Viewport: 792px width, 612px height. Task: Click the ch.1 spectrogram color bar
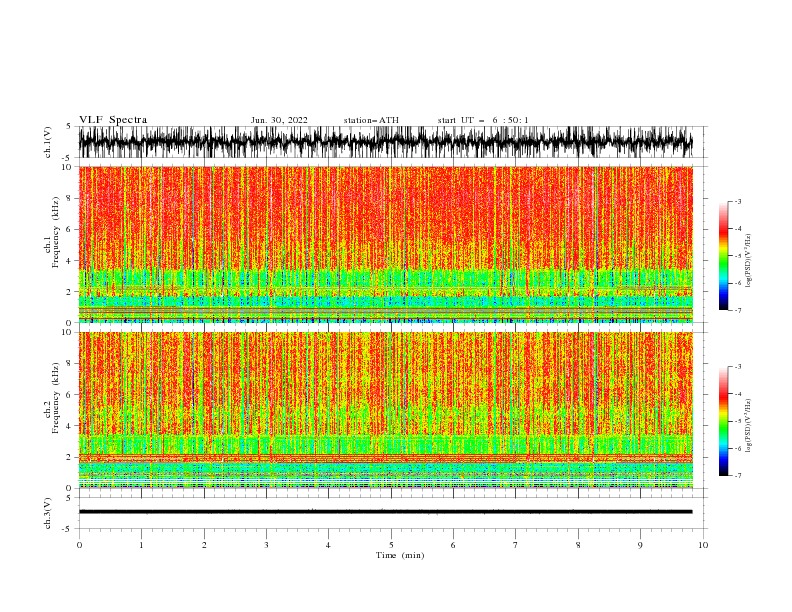[x=724, y=256]
